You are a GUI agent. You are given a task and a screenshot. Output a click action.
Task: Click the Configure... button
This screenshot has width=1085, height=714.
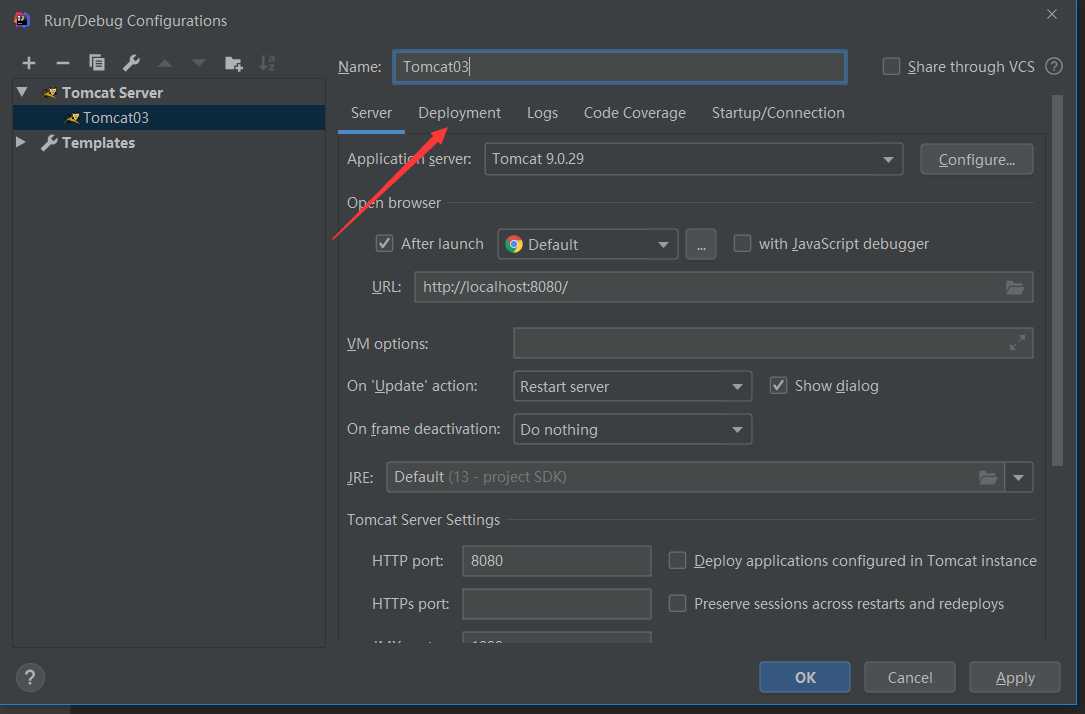976,159
